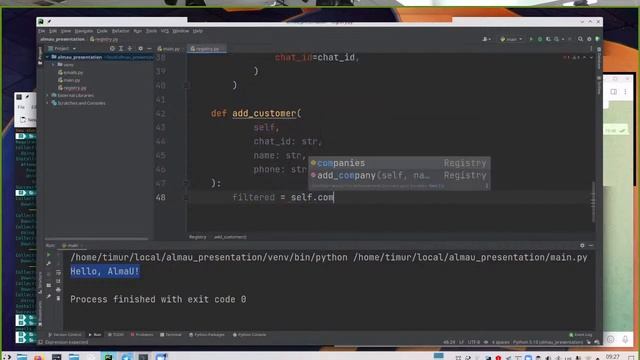Click the pin icon in Run panel

pos(49,296)
